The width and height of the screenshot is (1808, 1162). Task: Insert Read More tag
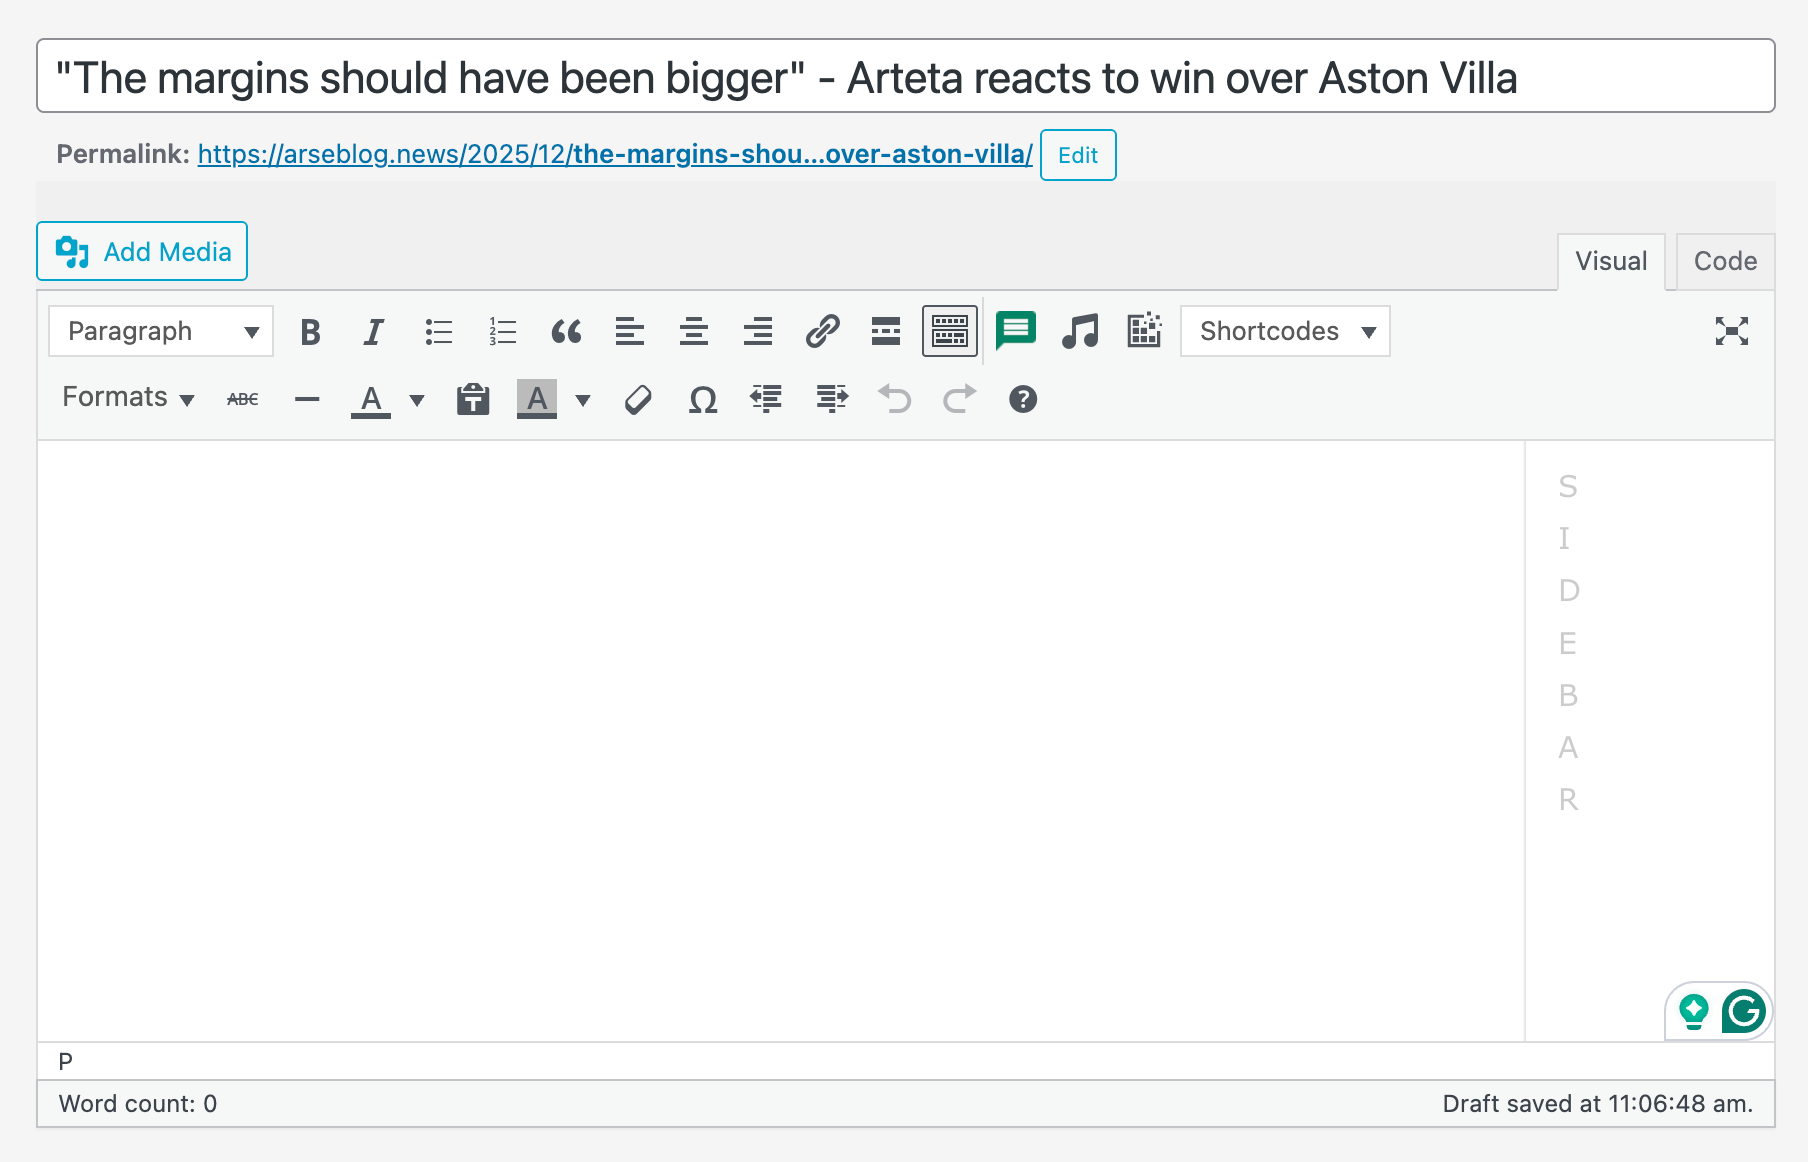(x=885, y=332)
